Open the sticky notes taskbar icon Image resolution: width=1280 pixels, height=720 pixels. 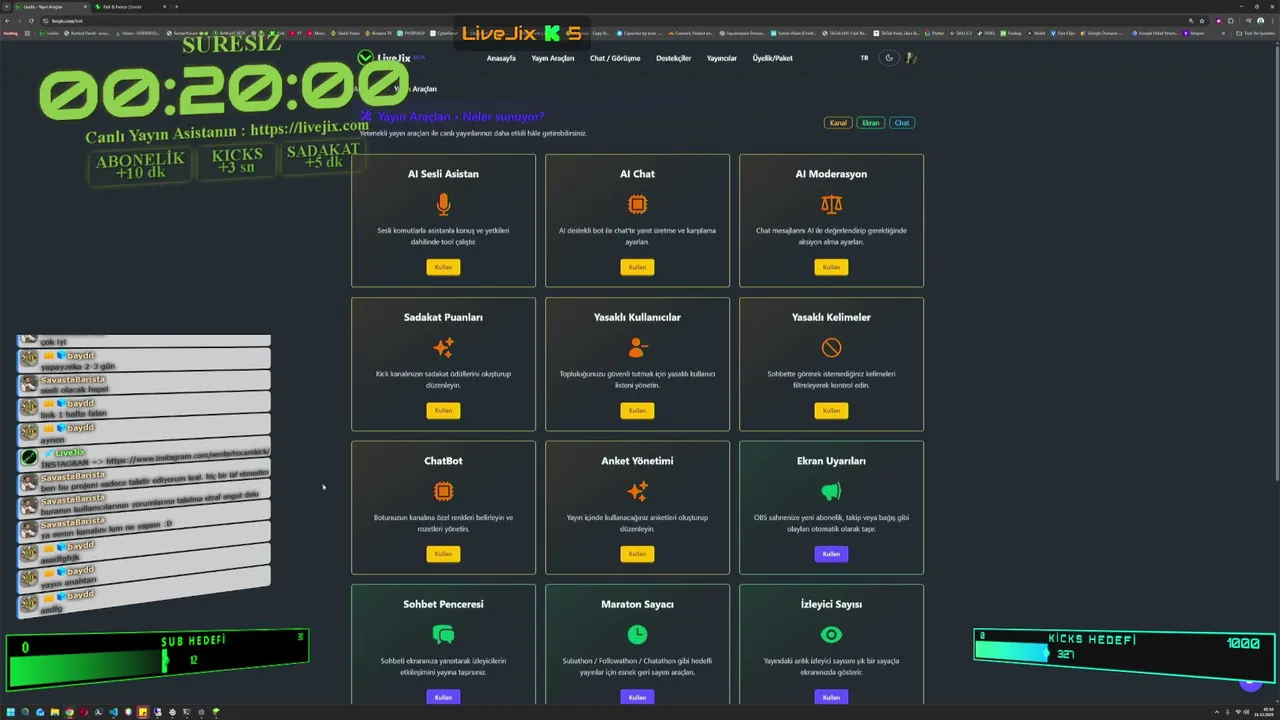(143, 712)
